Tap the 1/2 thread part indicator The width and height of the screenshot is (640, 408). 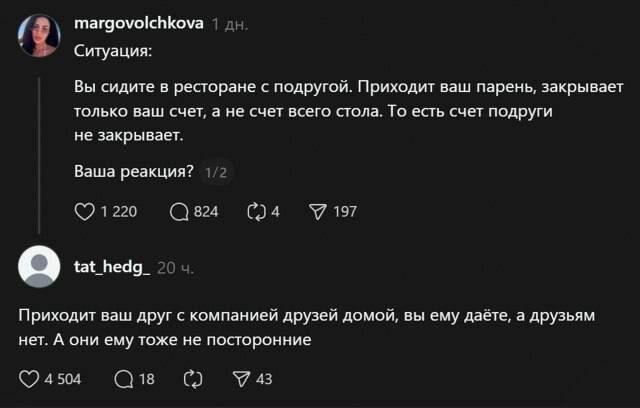click(215, 172)
